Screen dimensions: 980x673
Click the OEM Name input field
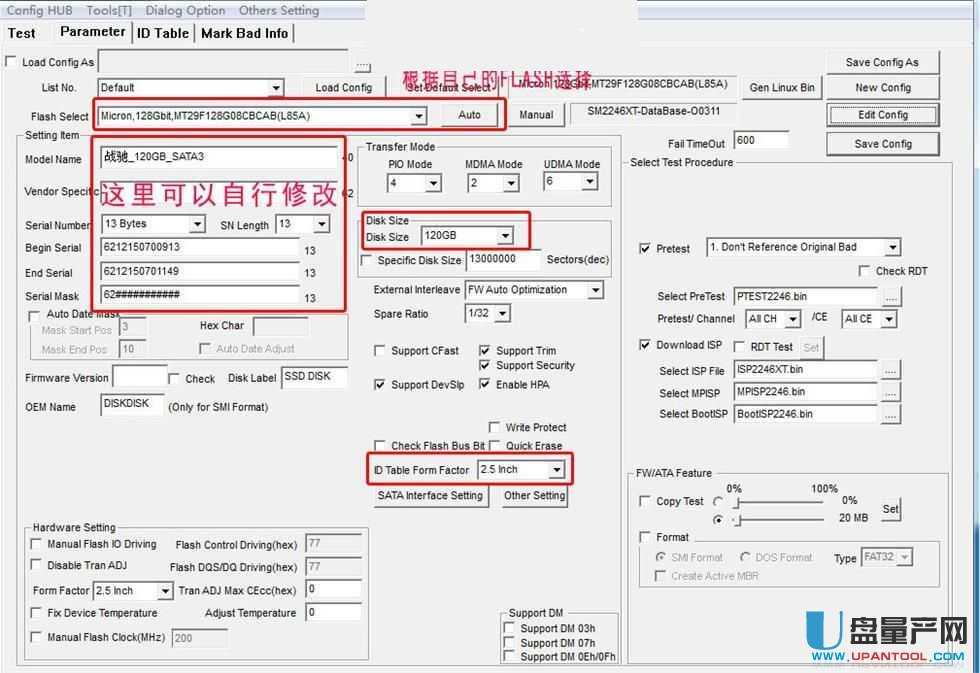132,404
